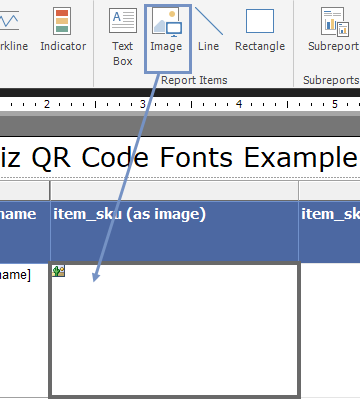The width and height of the screenshot is (360, 411).
Task: Click the partially visible item_sk header on right
Action: coord(330,231)
